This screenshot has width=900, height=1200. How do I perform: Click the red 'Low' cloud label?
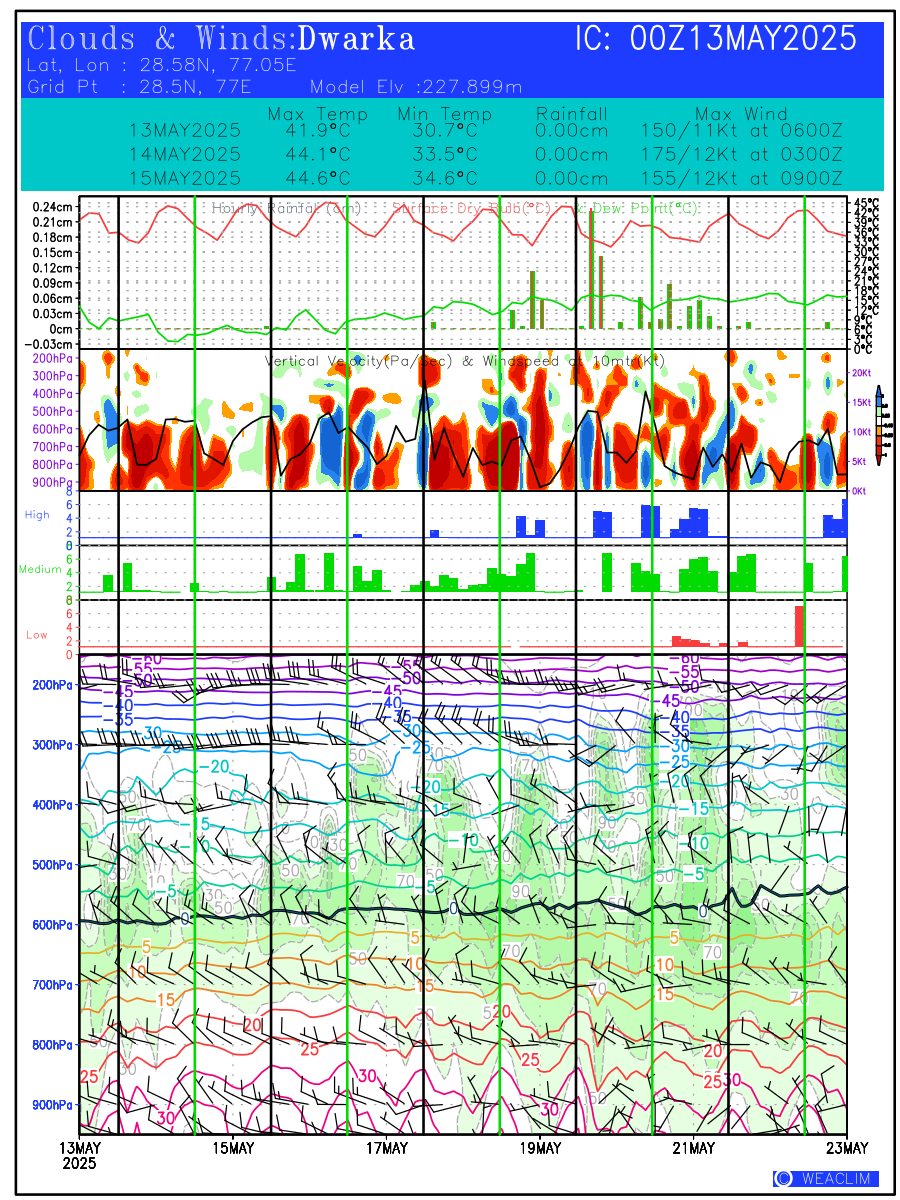37,634
